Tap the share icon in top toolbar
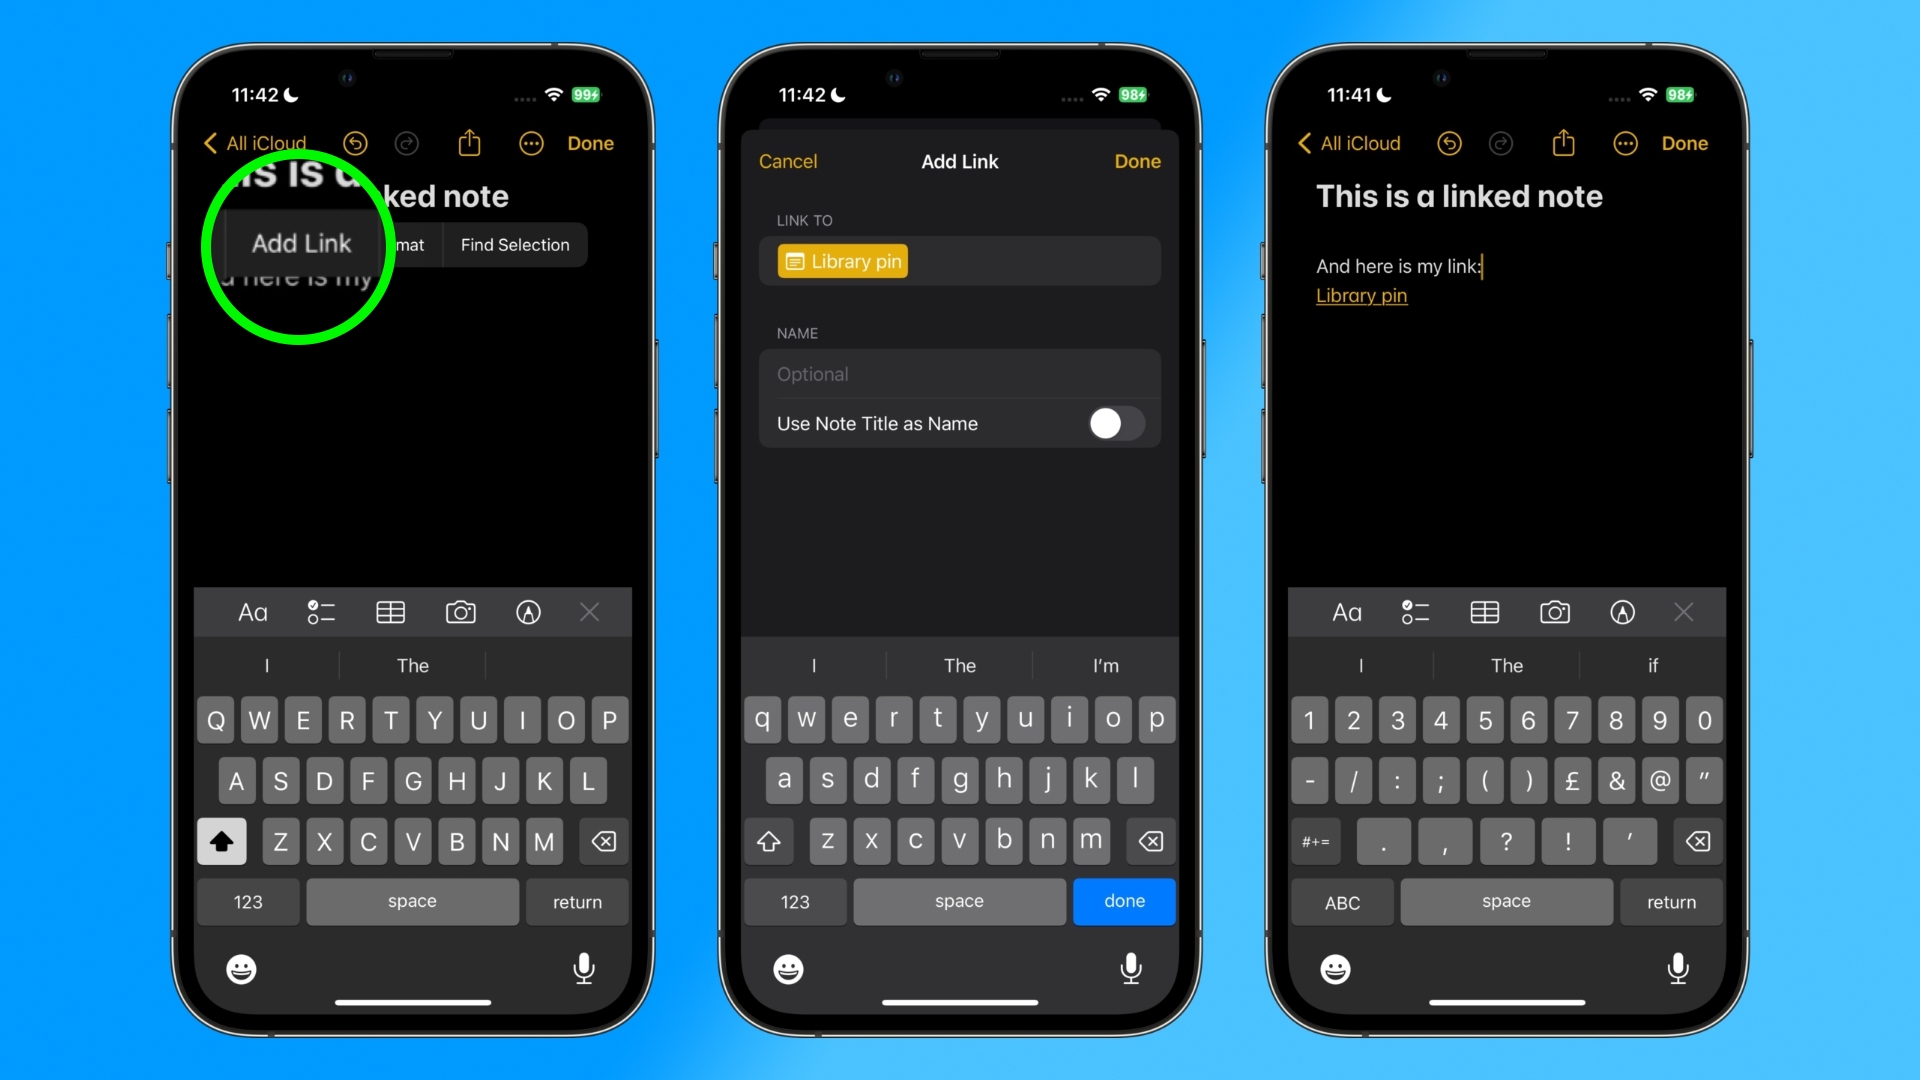The height and width of the screenshot is (1080, 1920). [x=471, y=142]
